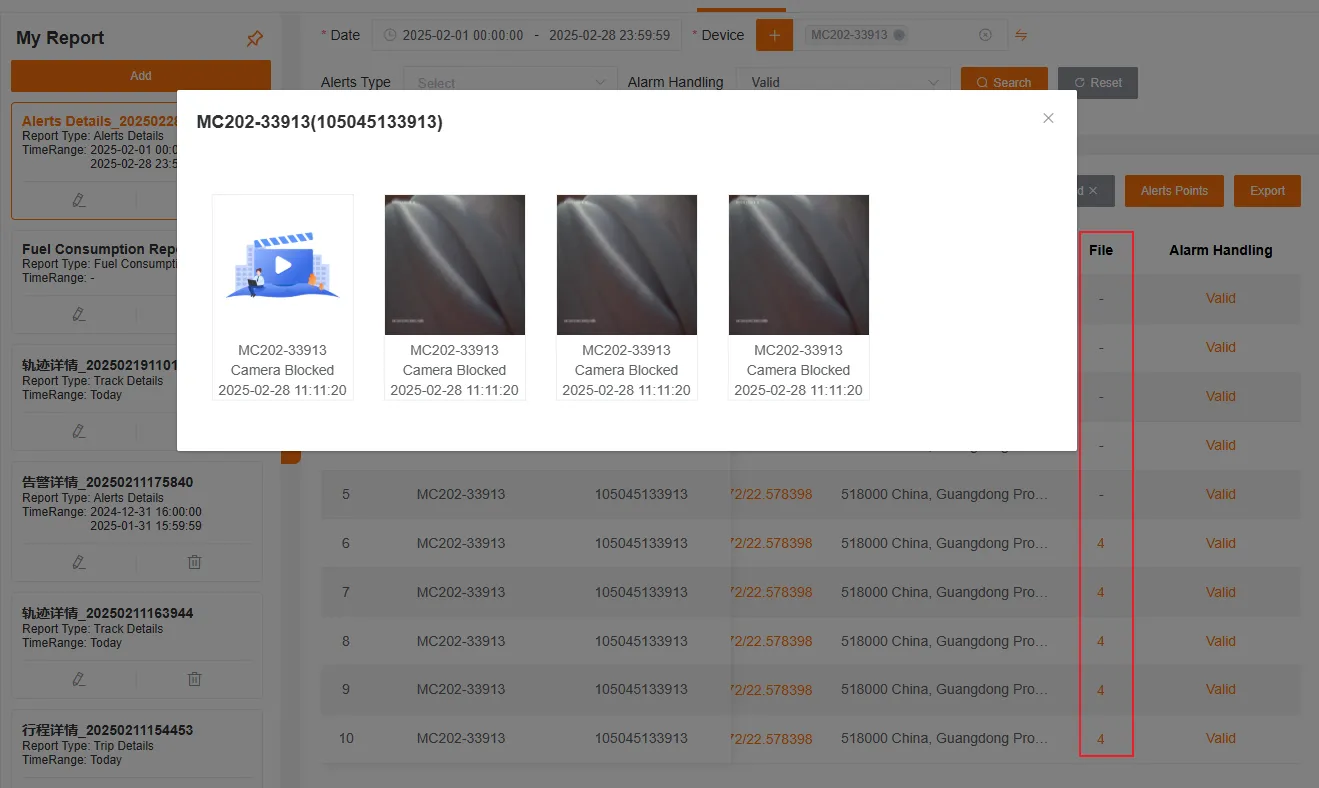Toggle the pin on the My Report panel
Screen dimensions: 1319x788
[x=254, y=38]
